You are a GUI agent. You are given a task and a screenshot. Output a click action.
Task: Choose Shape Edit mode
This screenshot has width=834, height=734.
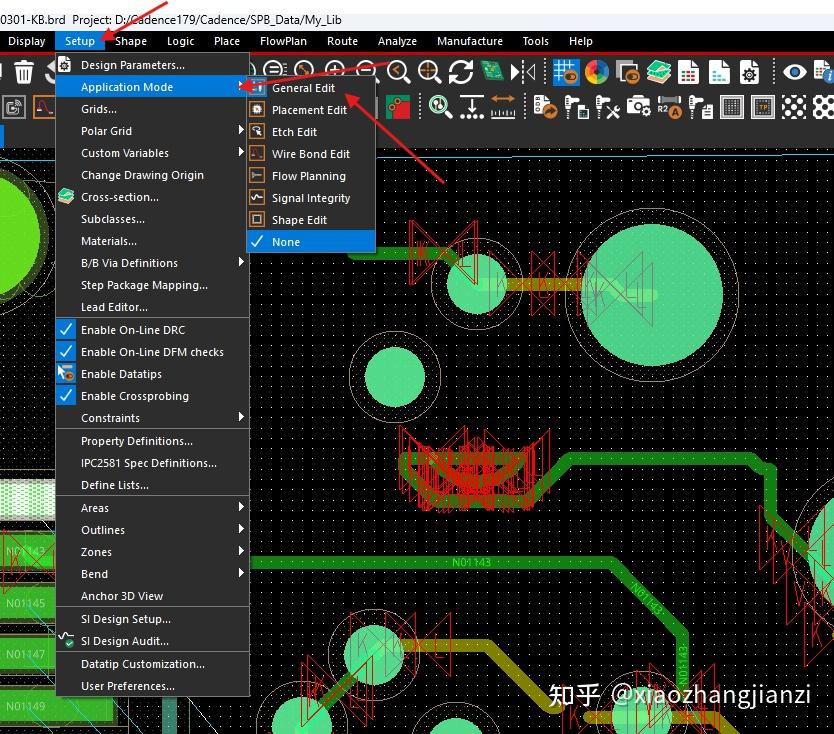(311, 220)
